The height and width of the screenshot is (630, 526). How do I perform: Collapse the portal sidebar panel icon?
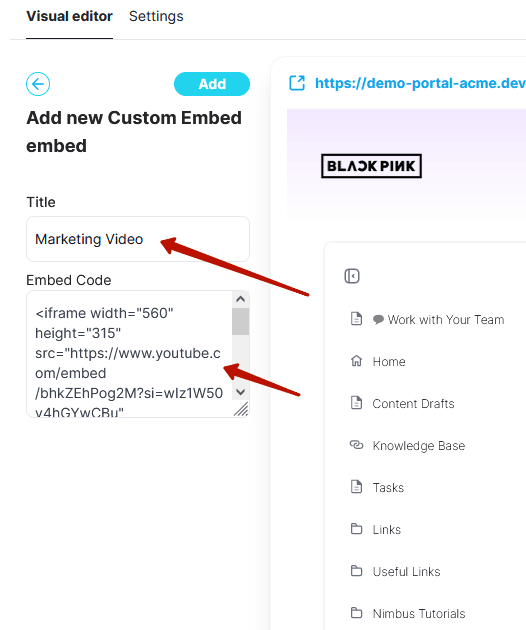[x=352, y=276]
